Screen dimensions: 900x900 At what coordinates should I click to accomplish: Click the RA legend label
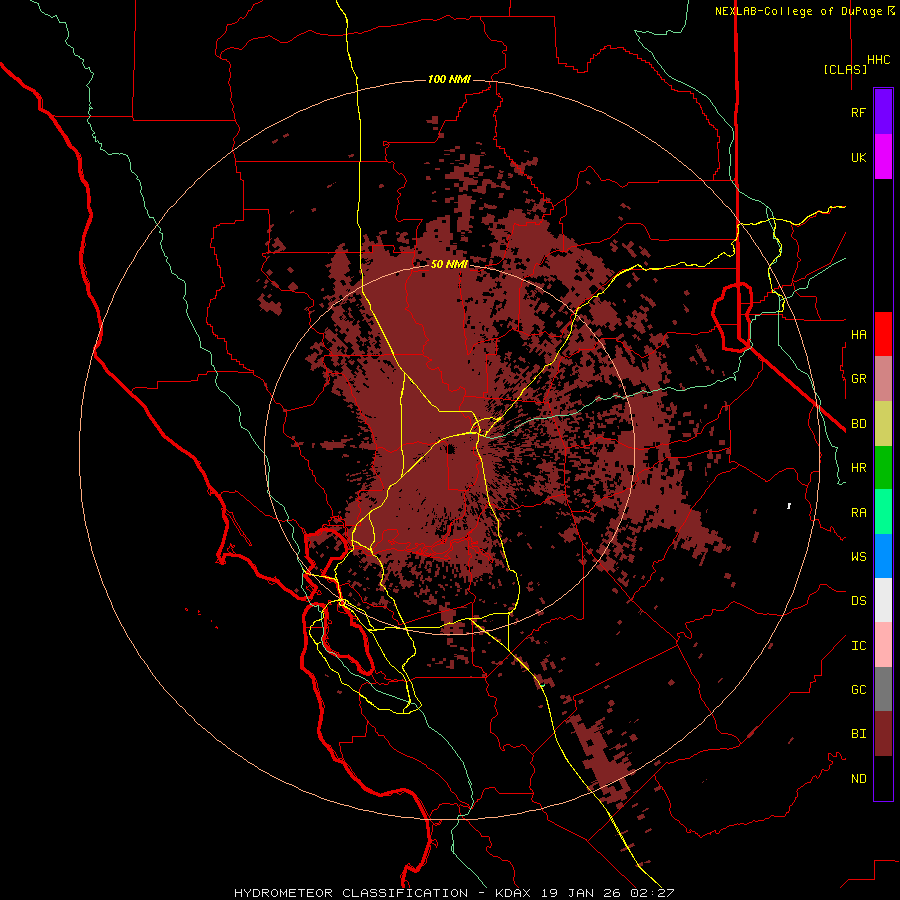pyautogui.click(x=858, y=513)
